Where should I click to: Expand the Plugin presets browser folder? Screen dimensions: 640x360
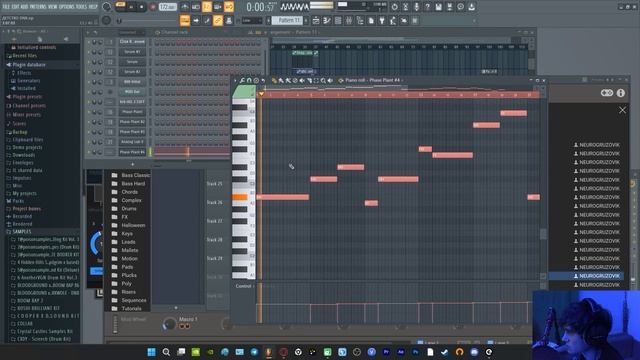pos(27,97)
